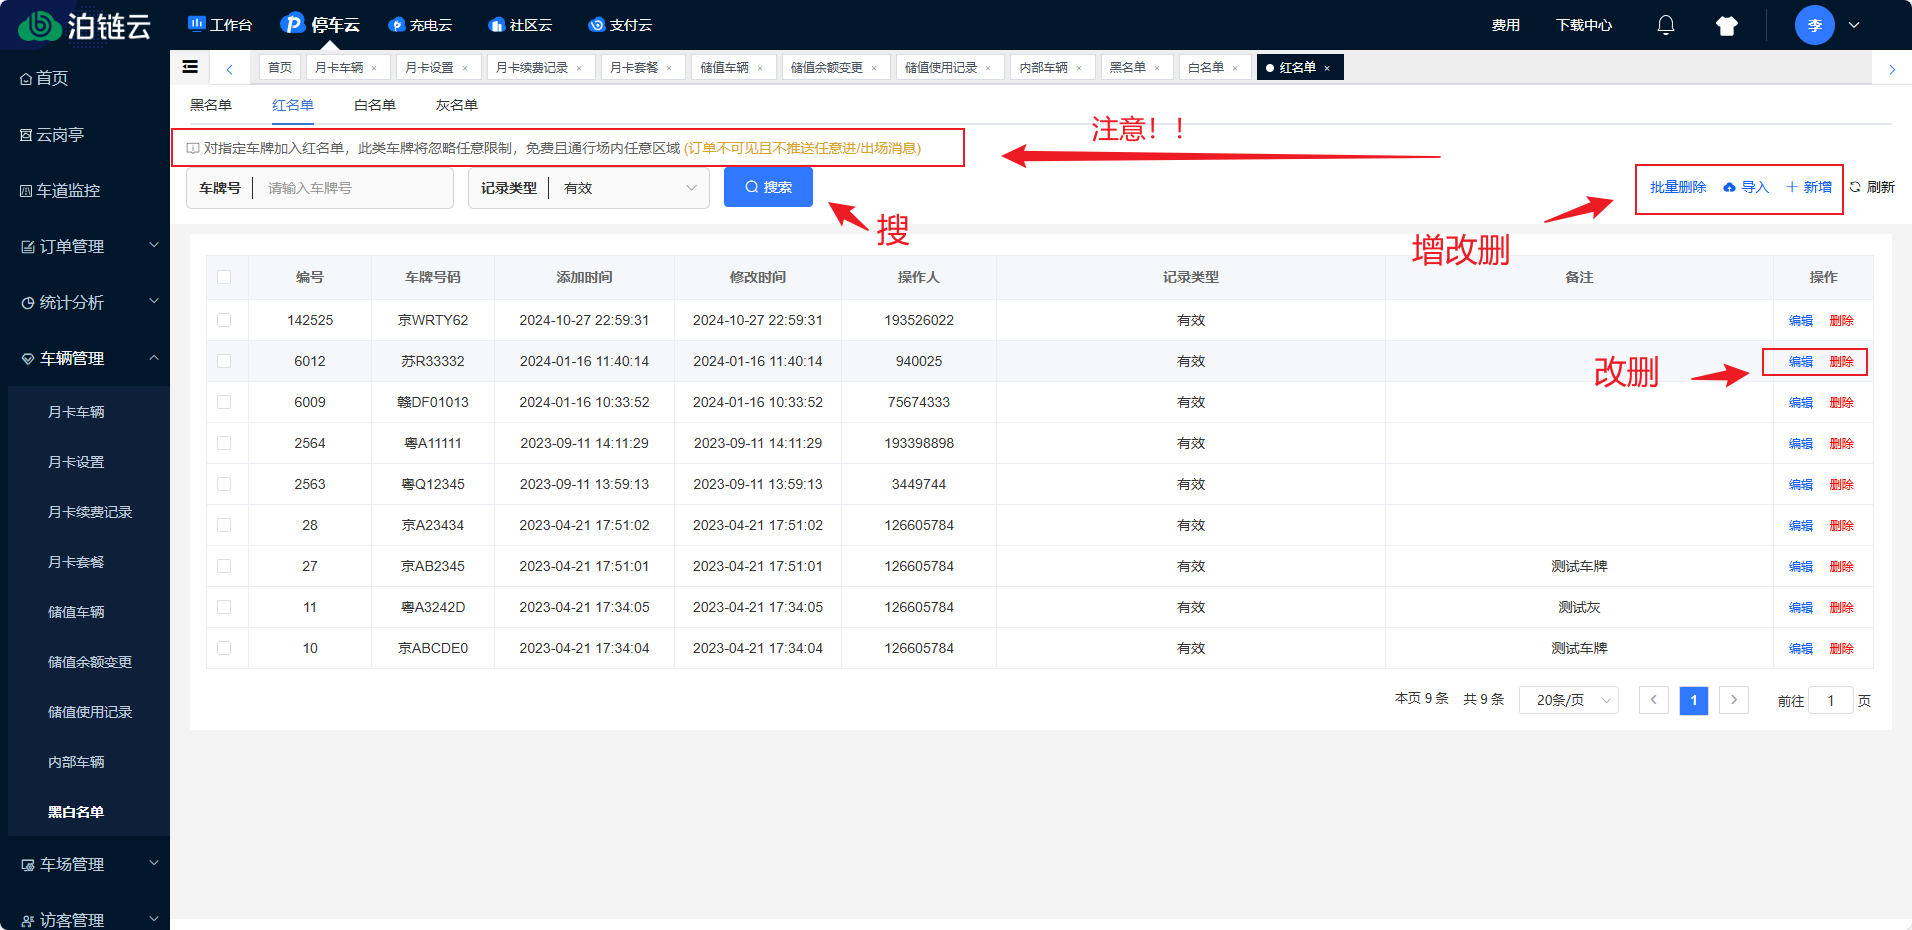1912x930 pixels.
Task: Close the 月卡设置 tab
Action: tap(465, 68)
